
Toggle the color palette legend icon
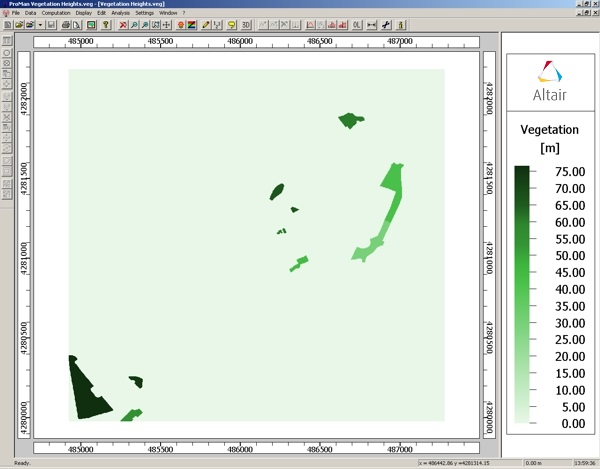(191, 24)
